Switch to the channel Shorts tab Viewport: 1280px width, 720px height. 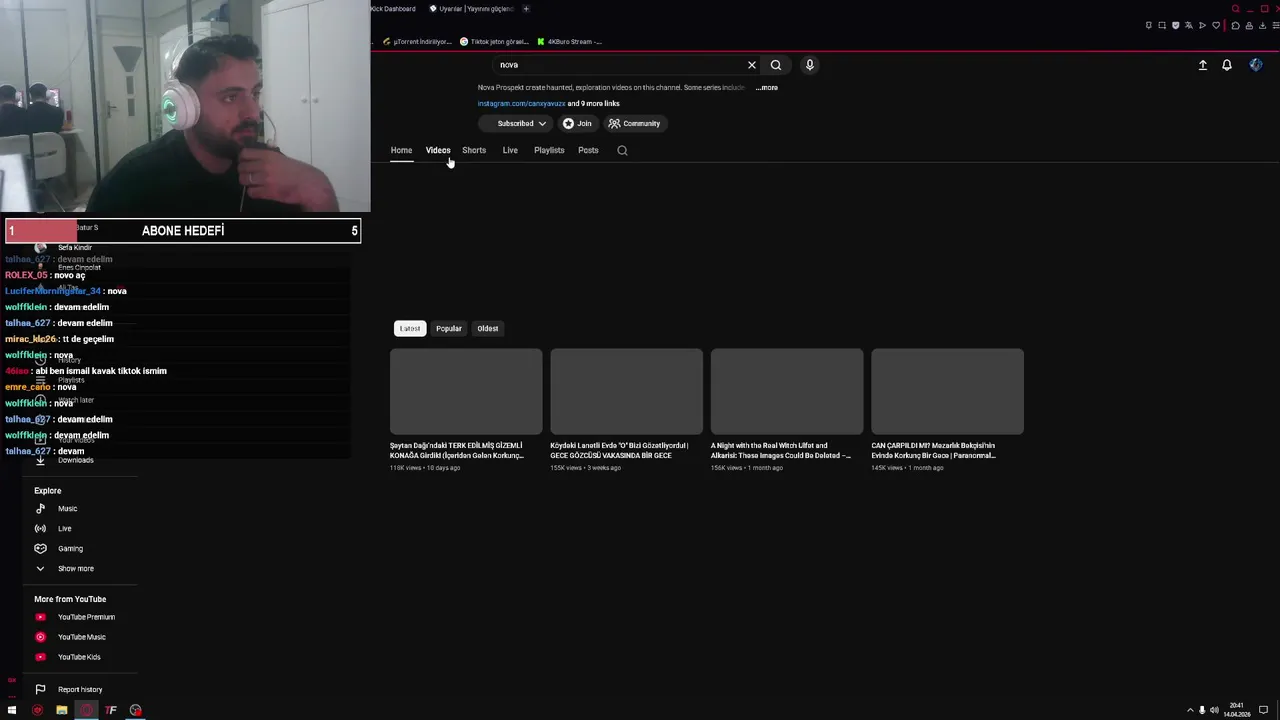pyautogui.click(x=474, y=150)
